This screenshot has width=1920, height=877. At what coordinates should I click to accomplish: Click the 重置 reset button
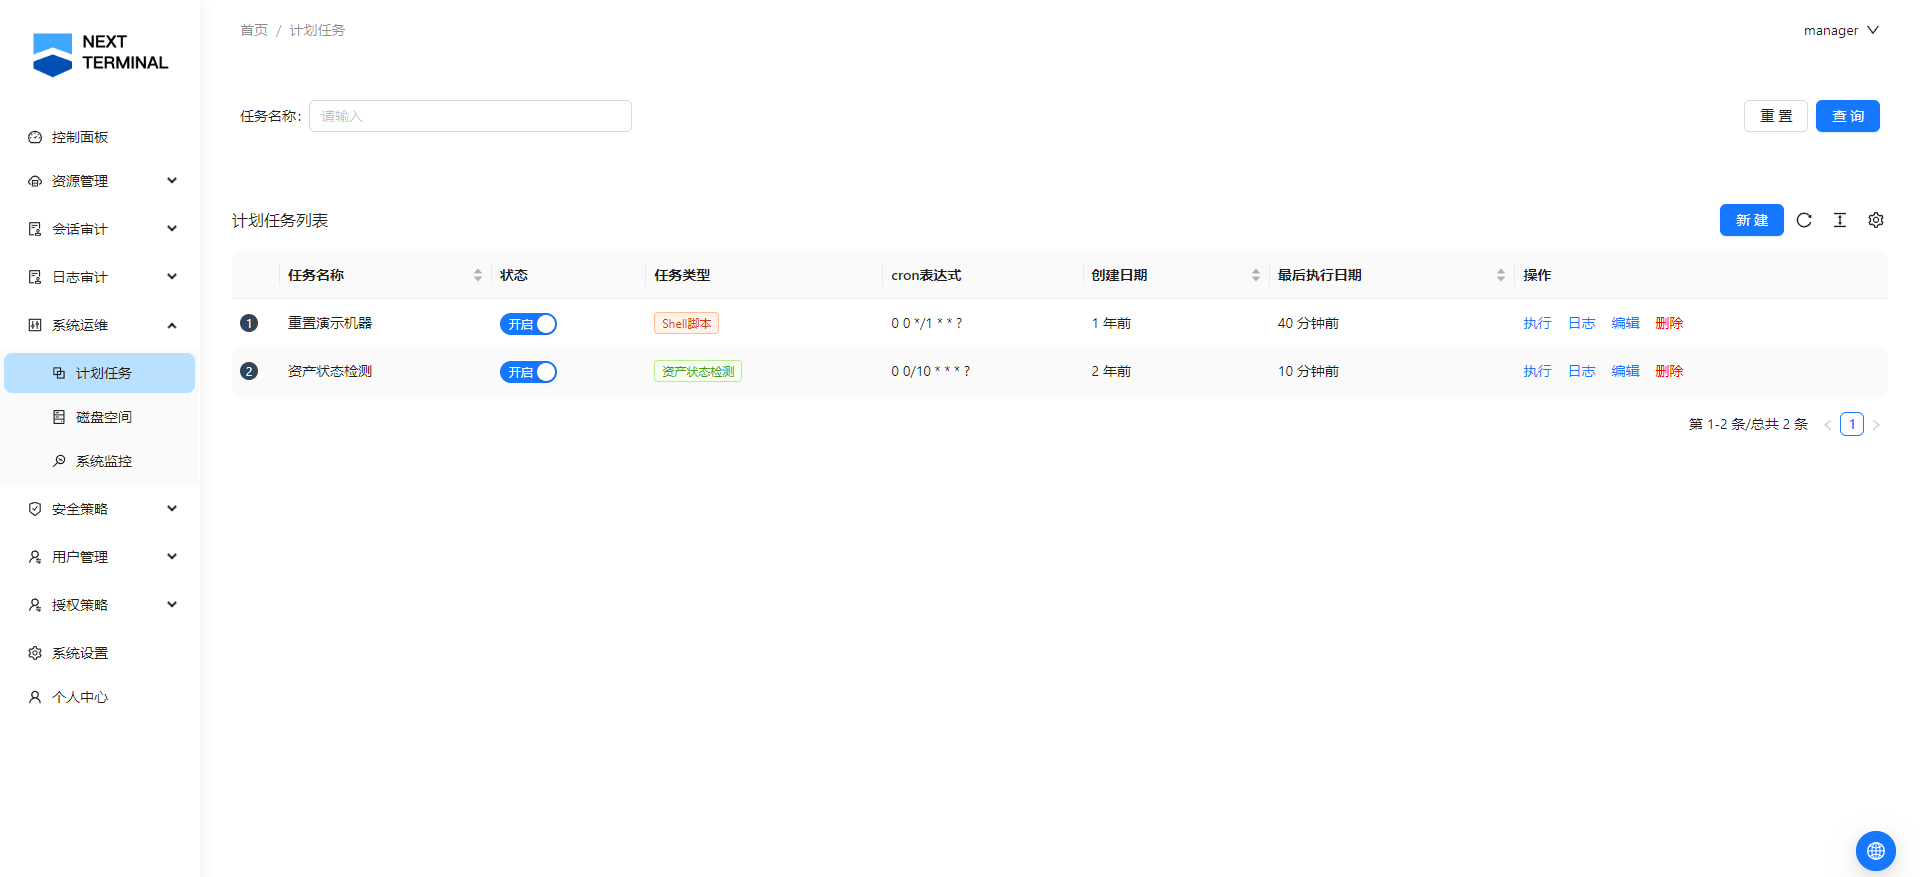pyautogui.click(x=1776, y=116)
